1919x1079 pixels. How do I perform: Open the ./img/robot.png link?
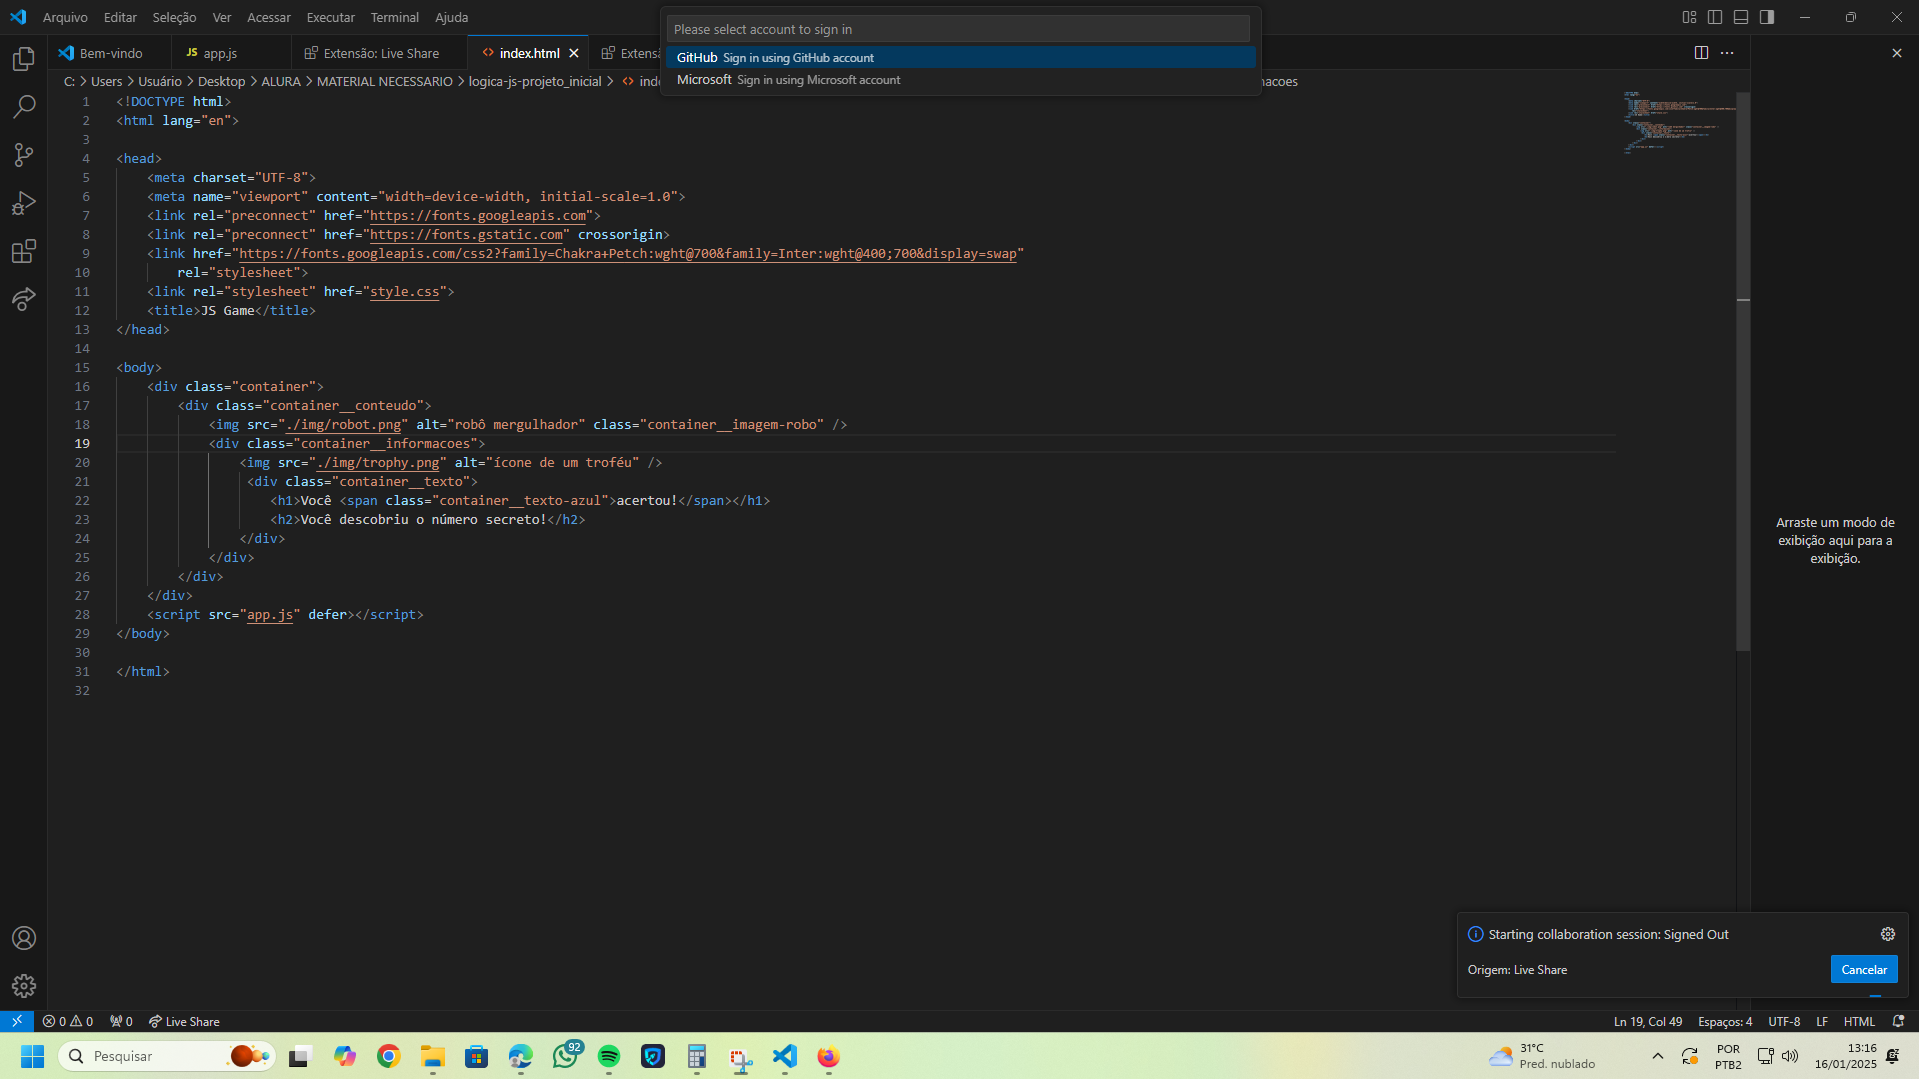pyautogui.click(x=343, y=424)
